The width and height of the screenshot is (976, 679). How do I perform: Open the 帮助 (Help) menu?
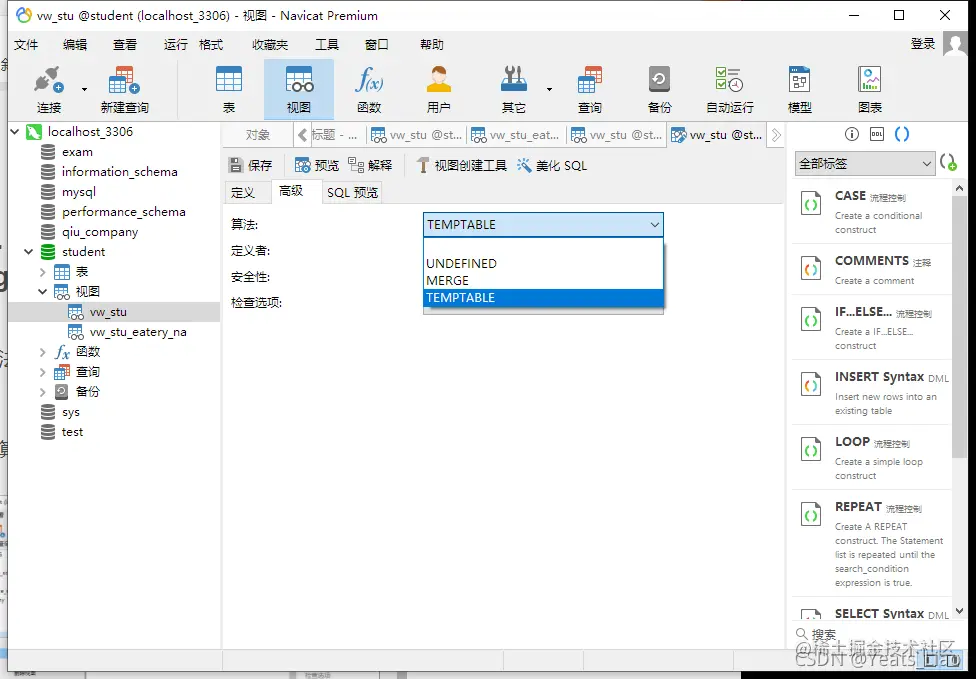[x=431, y=44]
